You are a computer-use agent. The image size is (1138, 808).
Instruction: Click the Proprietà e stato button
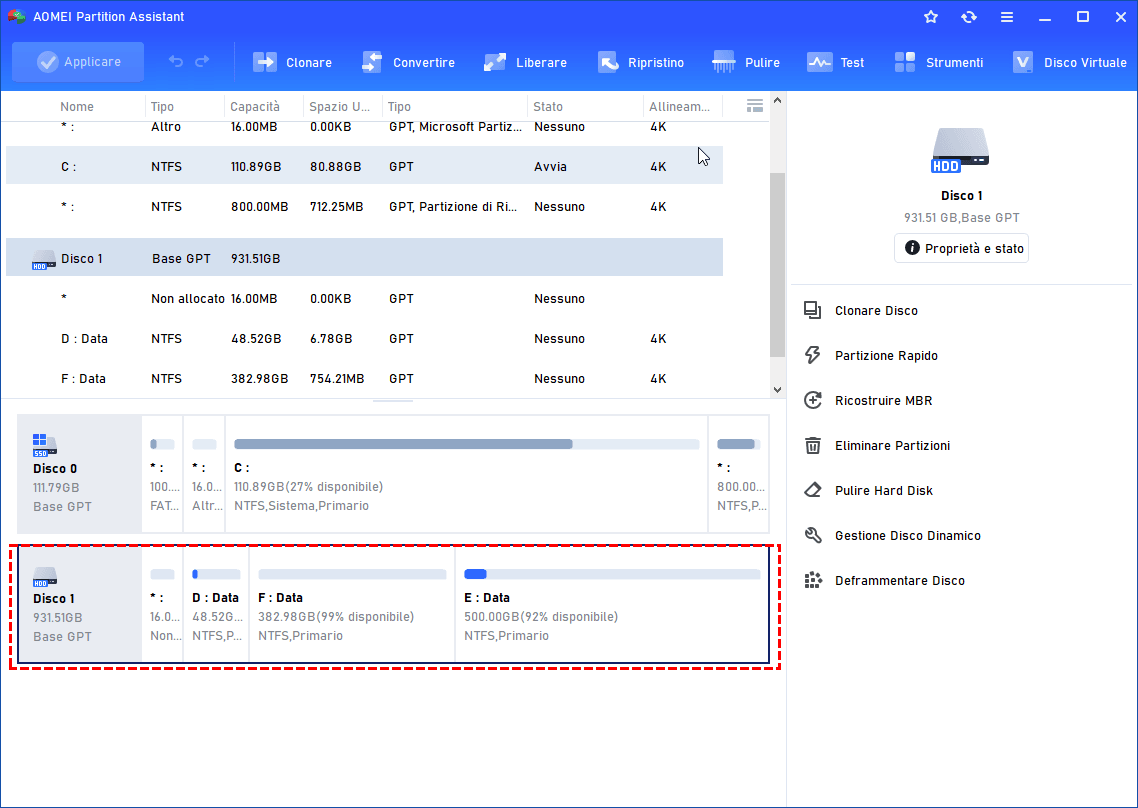click(961, 248)
